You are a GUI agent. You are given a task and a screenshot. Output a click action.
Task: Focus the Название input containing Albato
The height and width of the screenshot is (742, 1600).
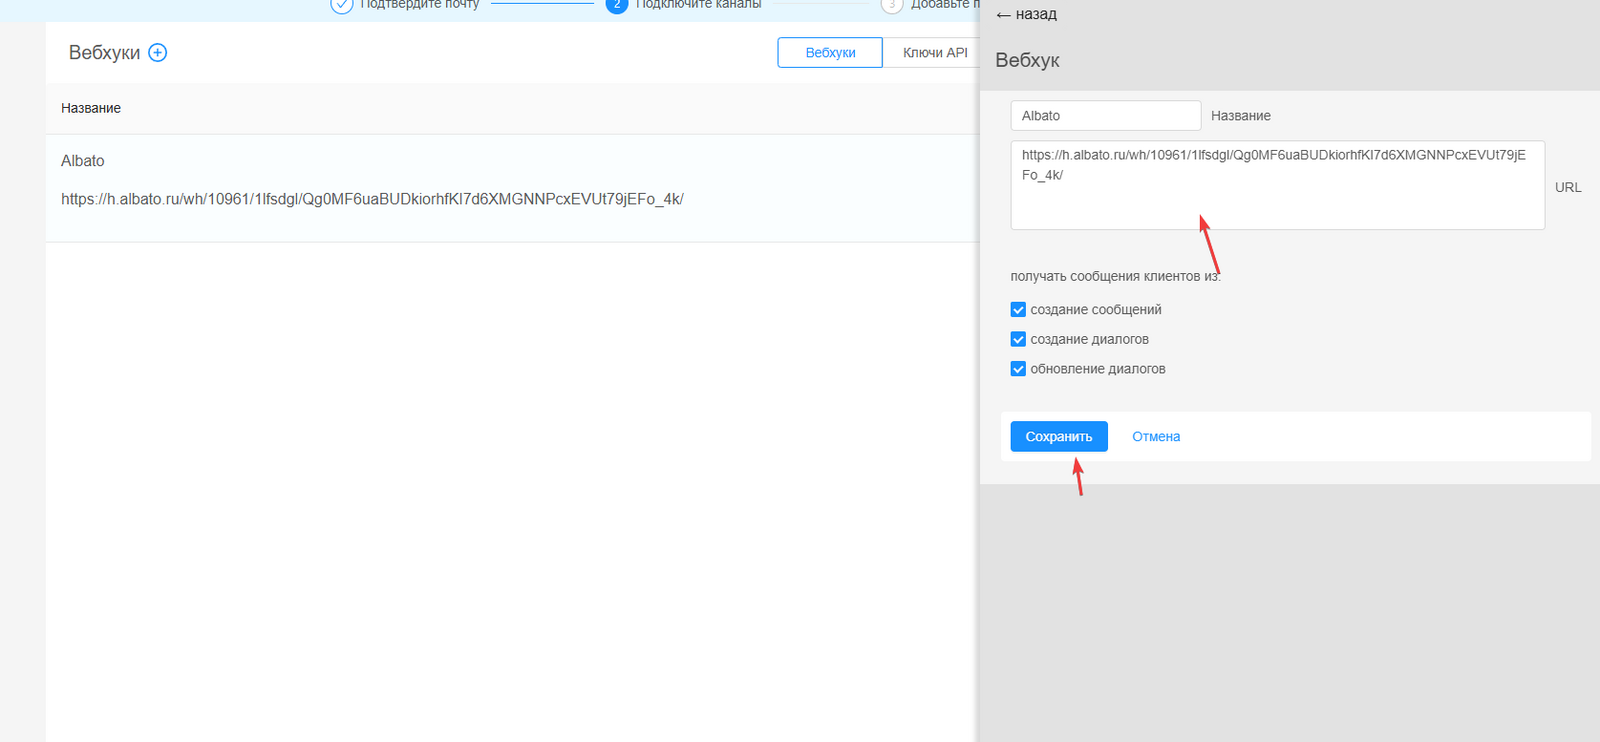(1105, 116)
